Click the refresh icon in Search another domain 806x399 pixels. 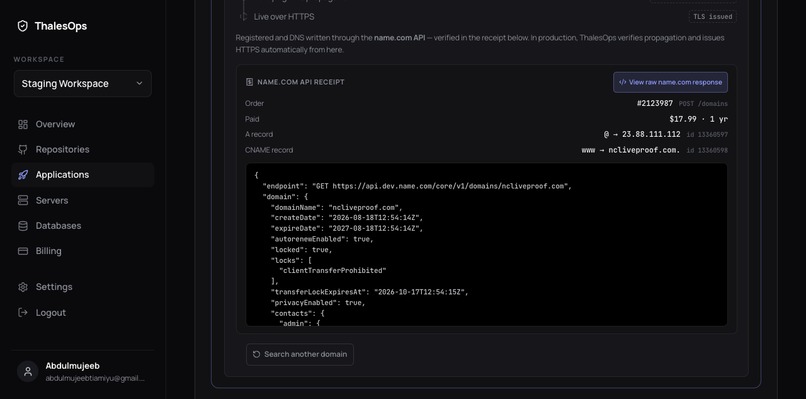[x=257, y=354]
